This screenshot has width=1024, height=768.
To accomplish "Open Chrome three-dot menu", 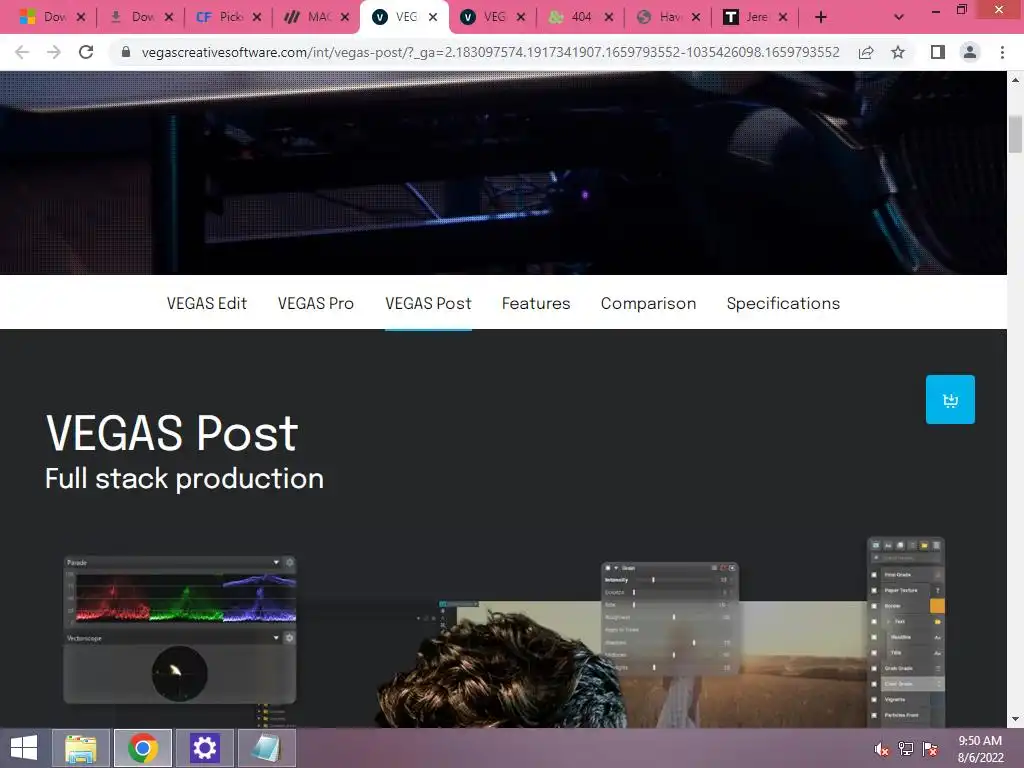I will click(1002, 52).
